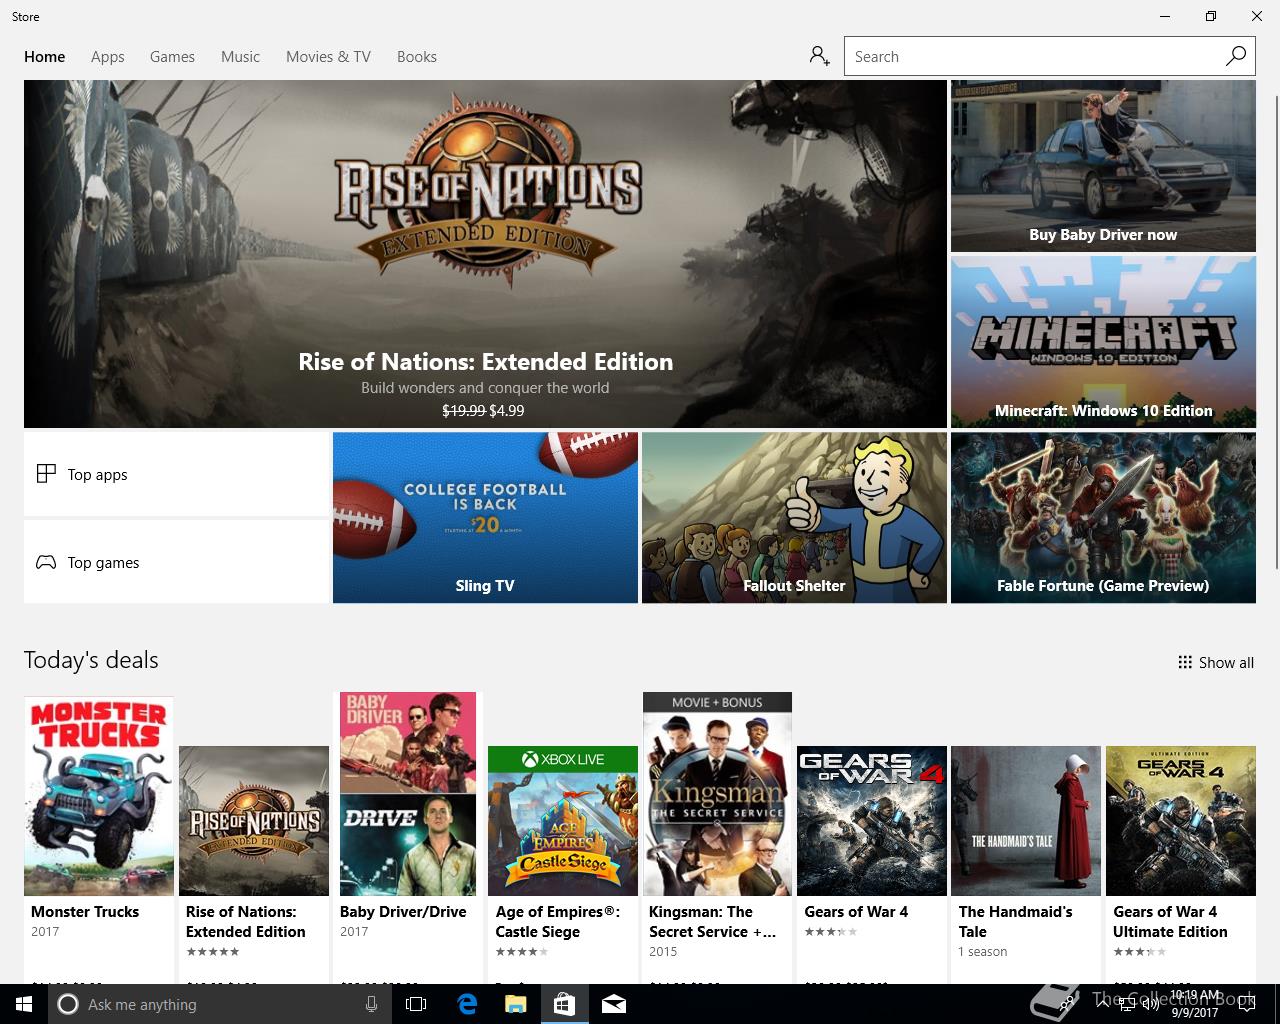Screen dimensions: 1280x1024
Task: Click the Monster Trucks title text
Action: tap(85, 912)
